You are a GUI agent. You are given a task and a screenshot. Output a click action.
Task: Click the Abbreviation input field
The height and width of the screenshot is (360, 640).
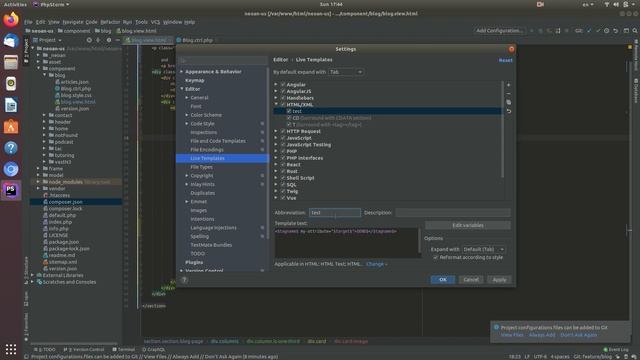(335, 213)
